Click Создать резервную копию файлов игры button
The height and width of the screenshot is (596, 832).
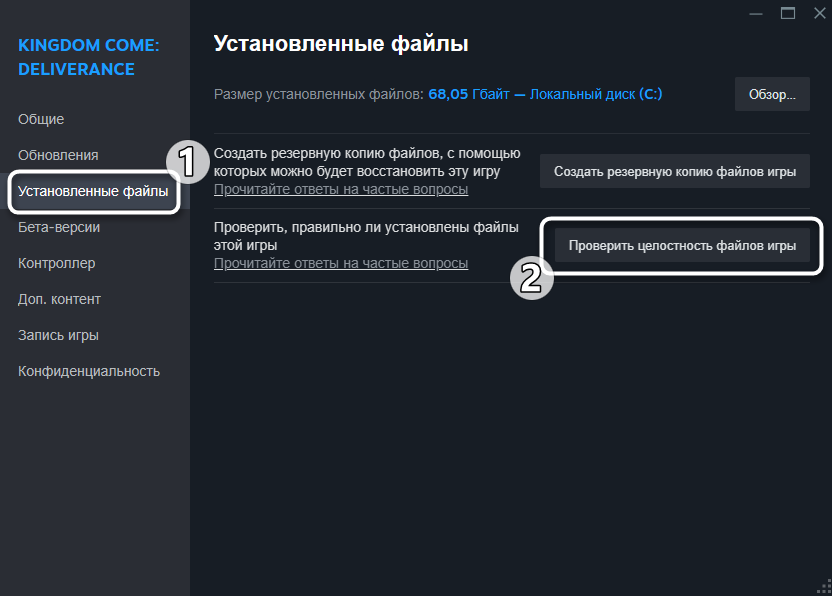(674, 171)
